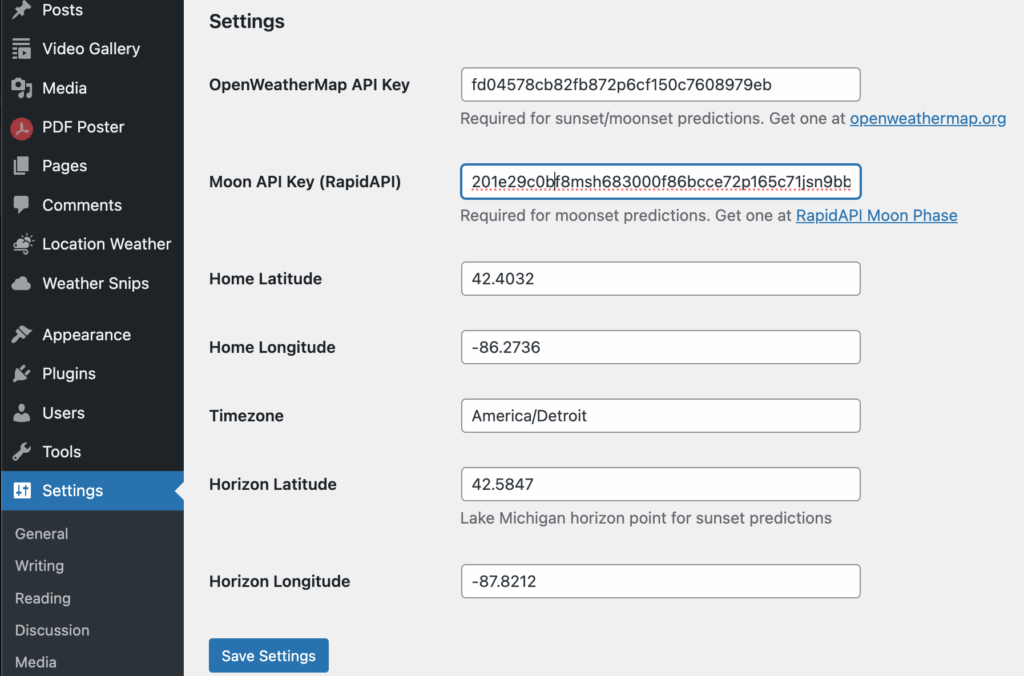Click the Weather Snips cloud icon
This screenshot has height=676, width=1024.
point(21,284)
